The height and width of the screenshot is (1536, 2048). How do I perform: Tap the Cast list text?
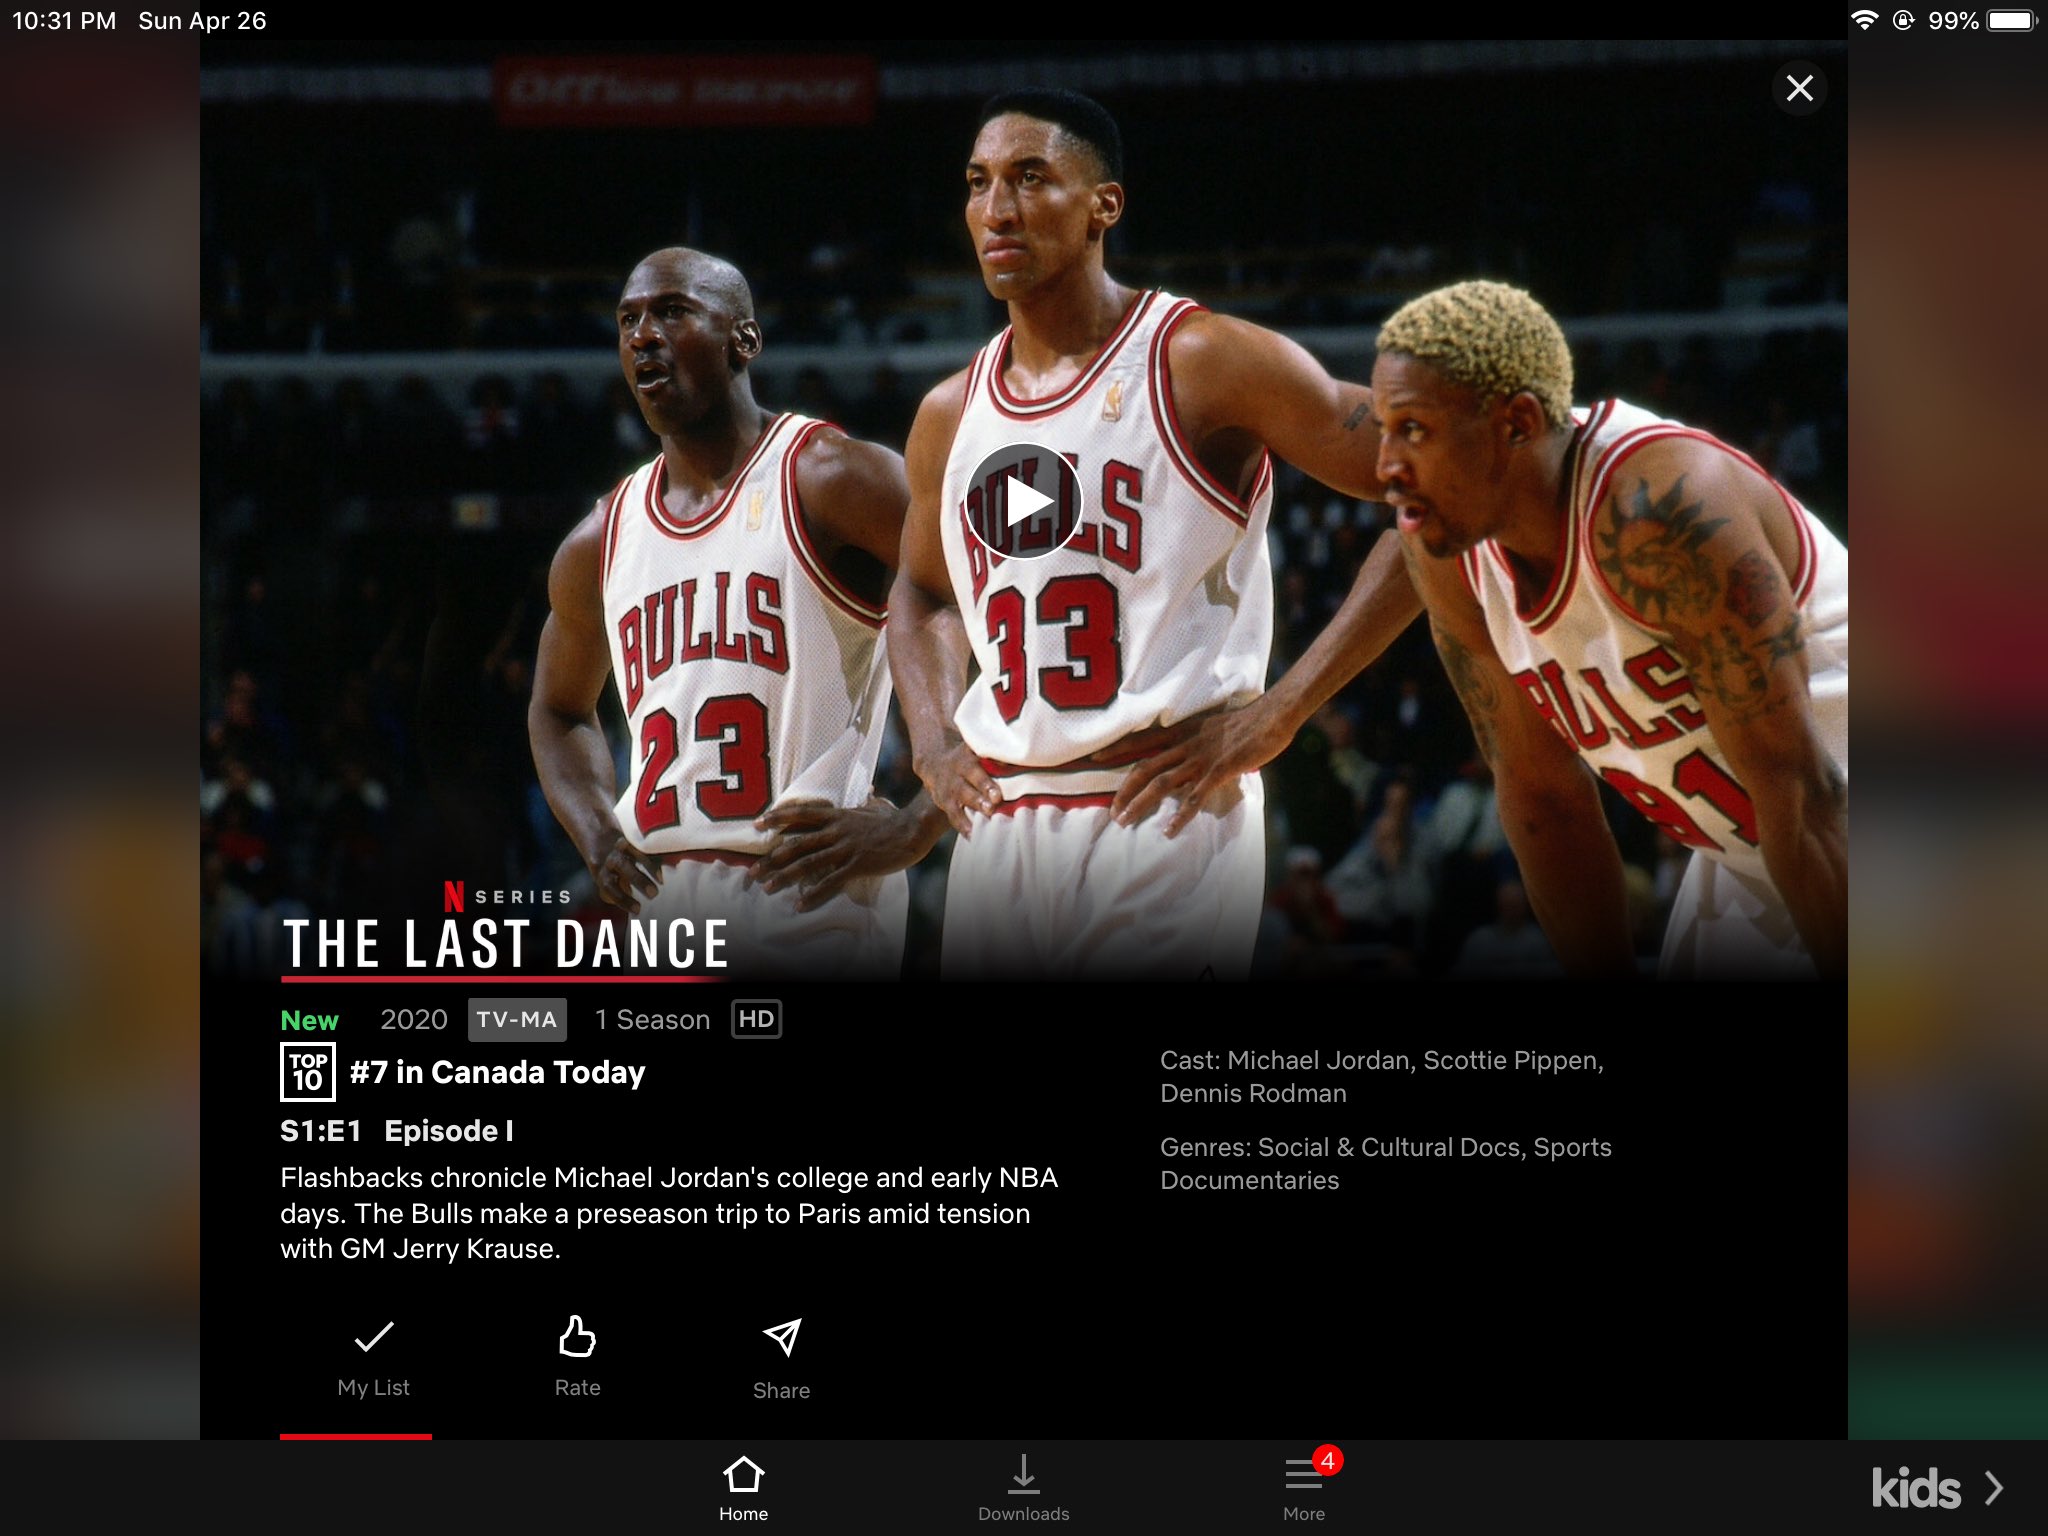tap(1381, 1076)
